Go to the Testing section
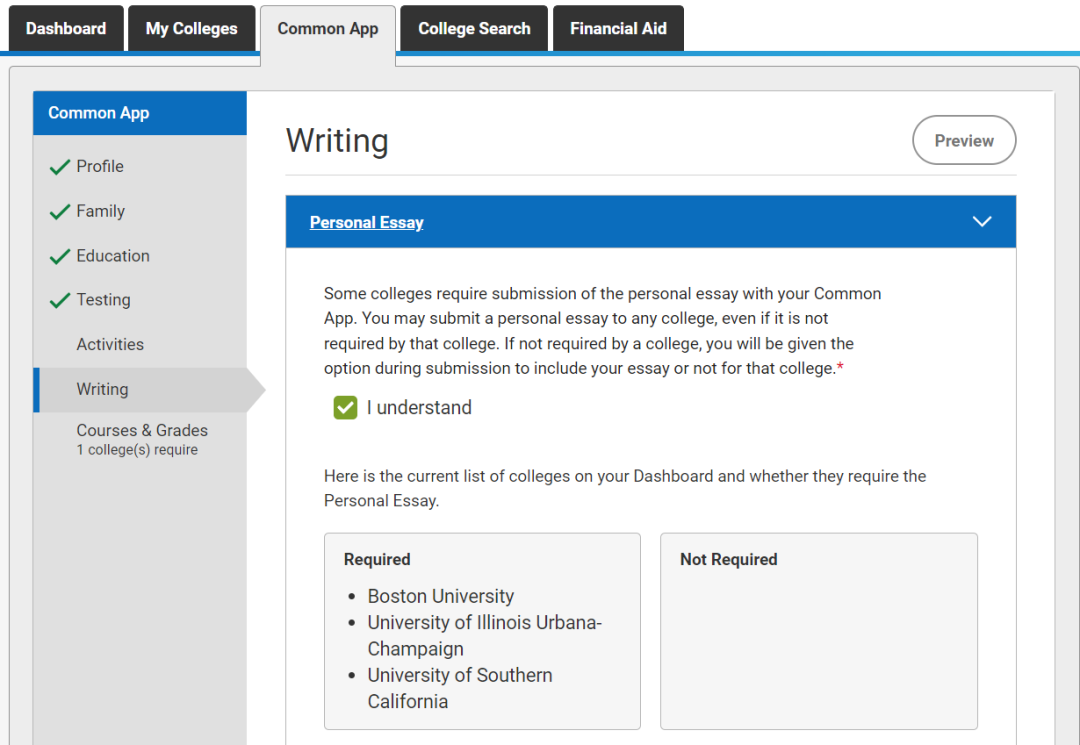The image size is (1080, 745). [x=104, y=300]
